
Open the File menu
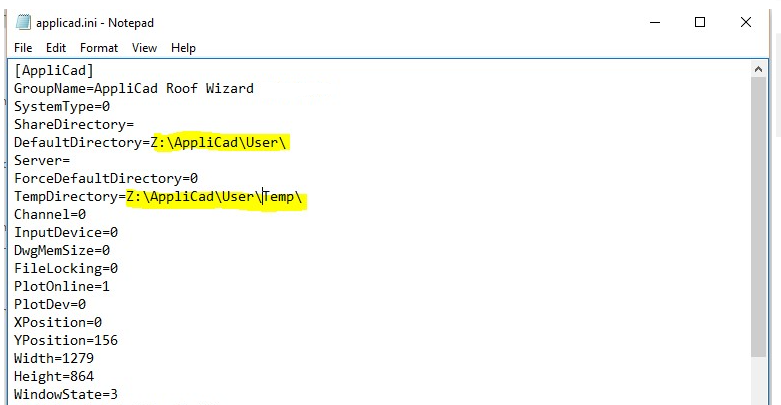tap(23, 48)
